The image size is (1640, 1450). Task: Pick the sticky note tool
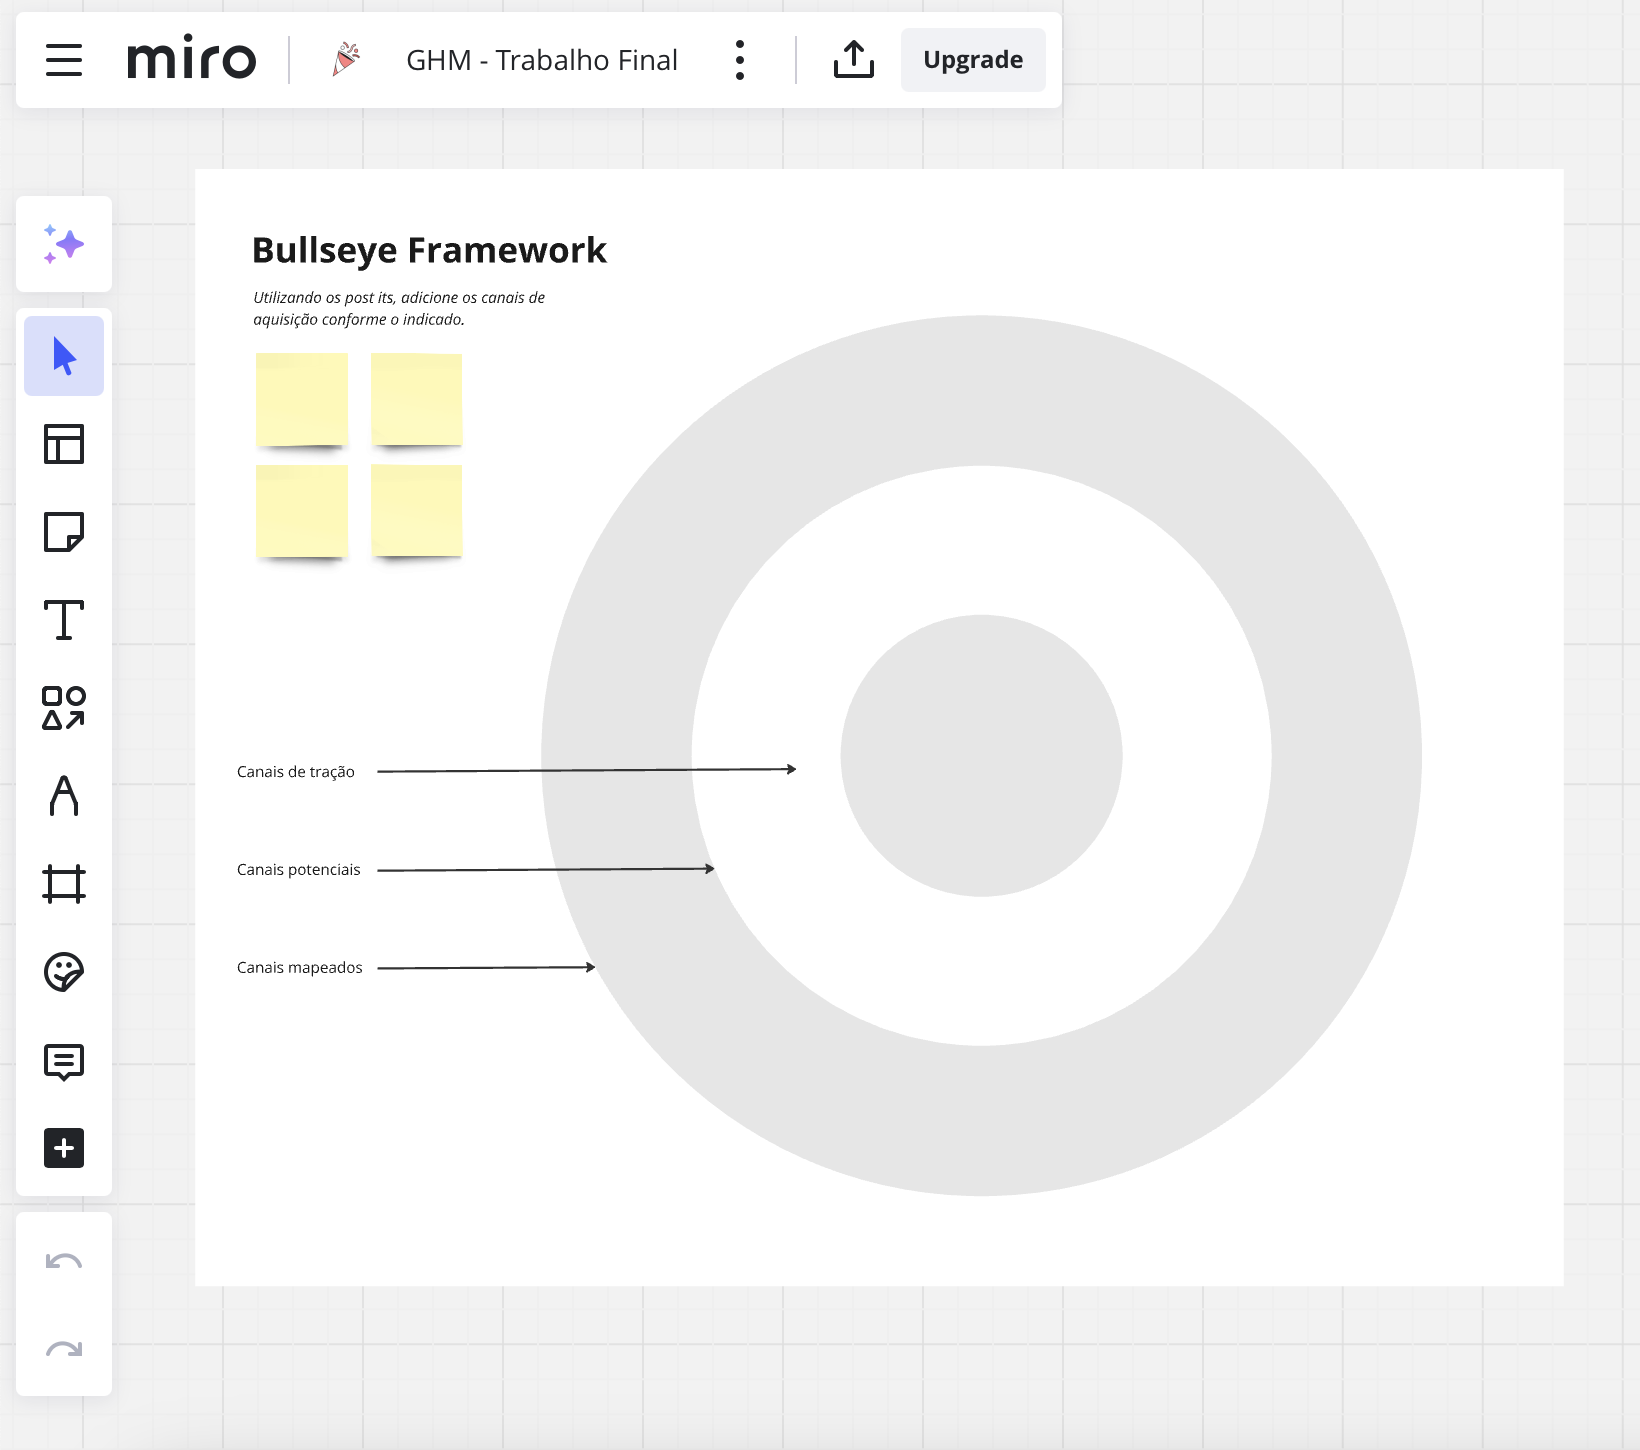[x=63, y=533]
